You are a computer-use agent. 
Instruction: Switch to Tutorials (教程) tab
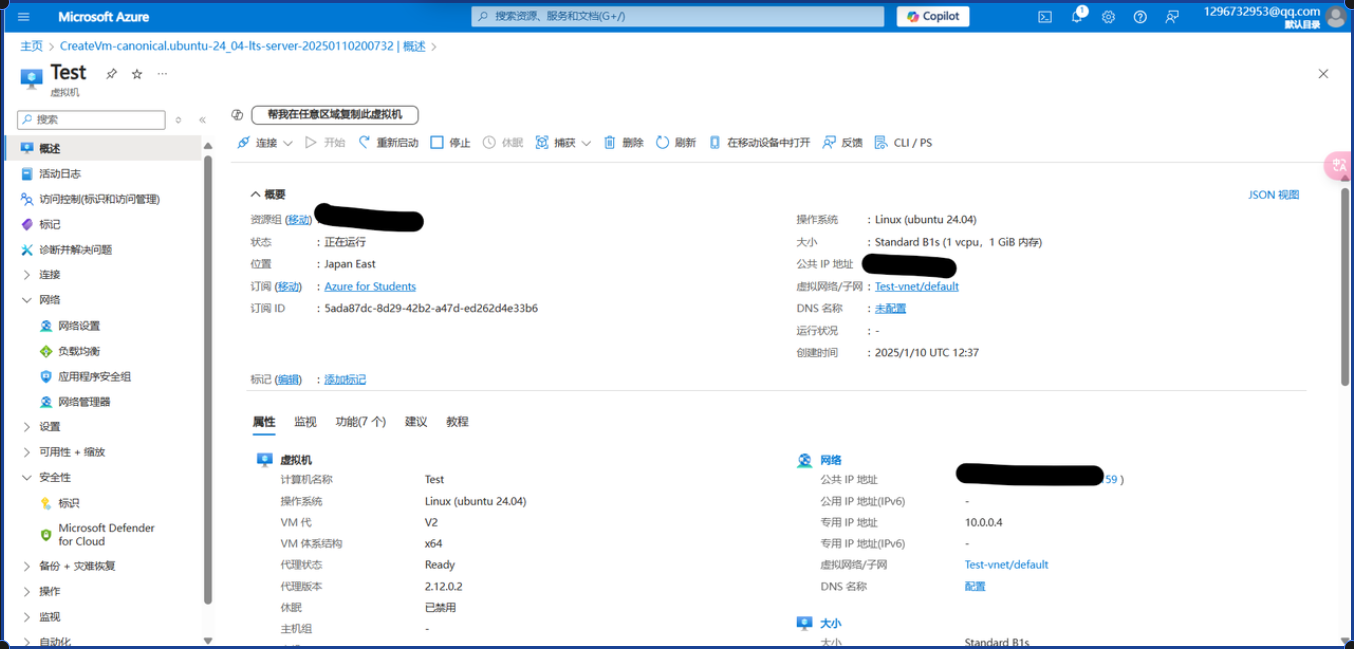coord(457,422)
